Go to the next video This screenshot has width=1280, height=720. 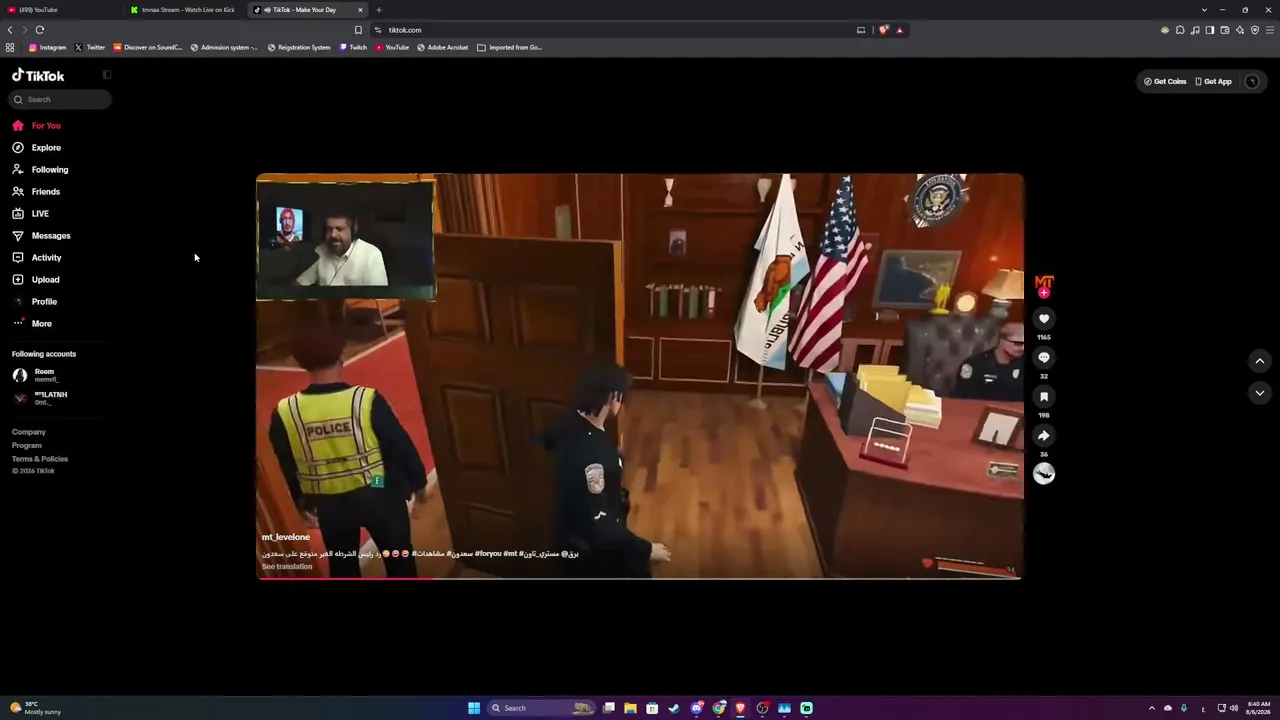tap(1260, 393)
